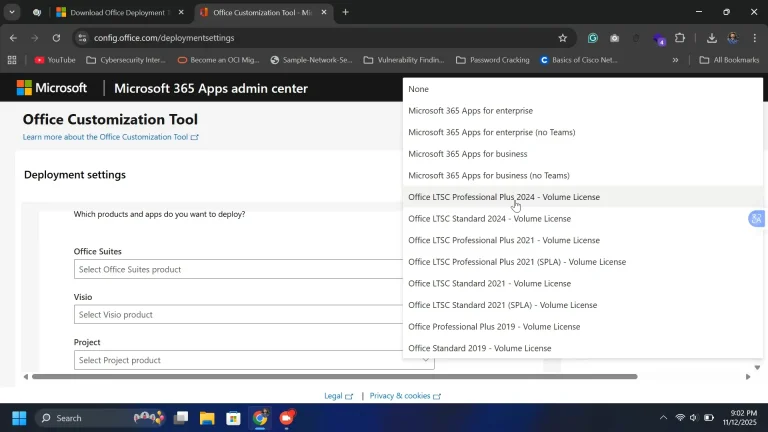Open Vulnerability Findin... bookmark folder
Image resolution: width=768 pixels, height=432 pixels.
click(x=404, y=60)
